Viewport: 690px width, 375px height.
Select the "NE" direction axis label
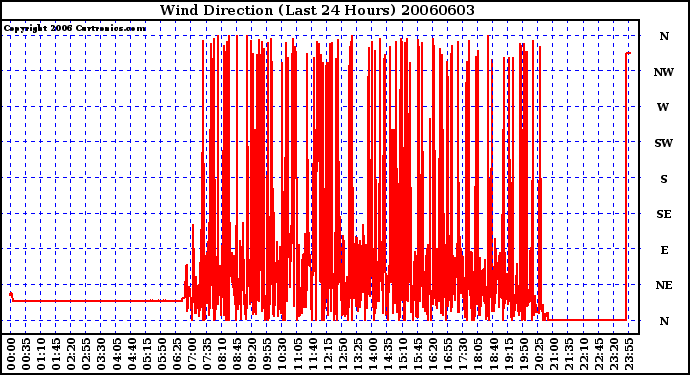pyautogui.click(x=664, y=286)
